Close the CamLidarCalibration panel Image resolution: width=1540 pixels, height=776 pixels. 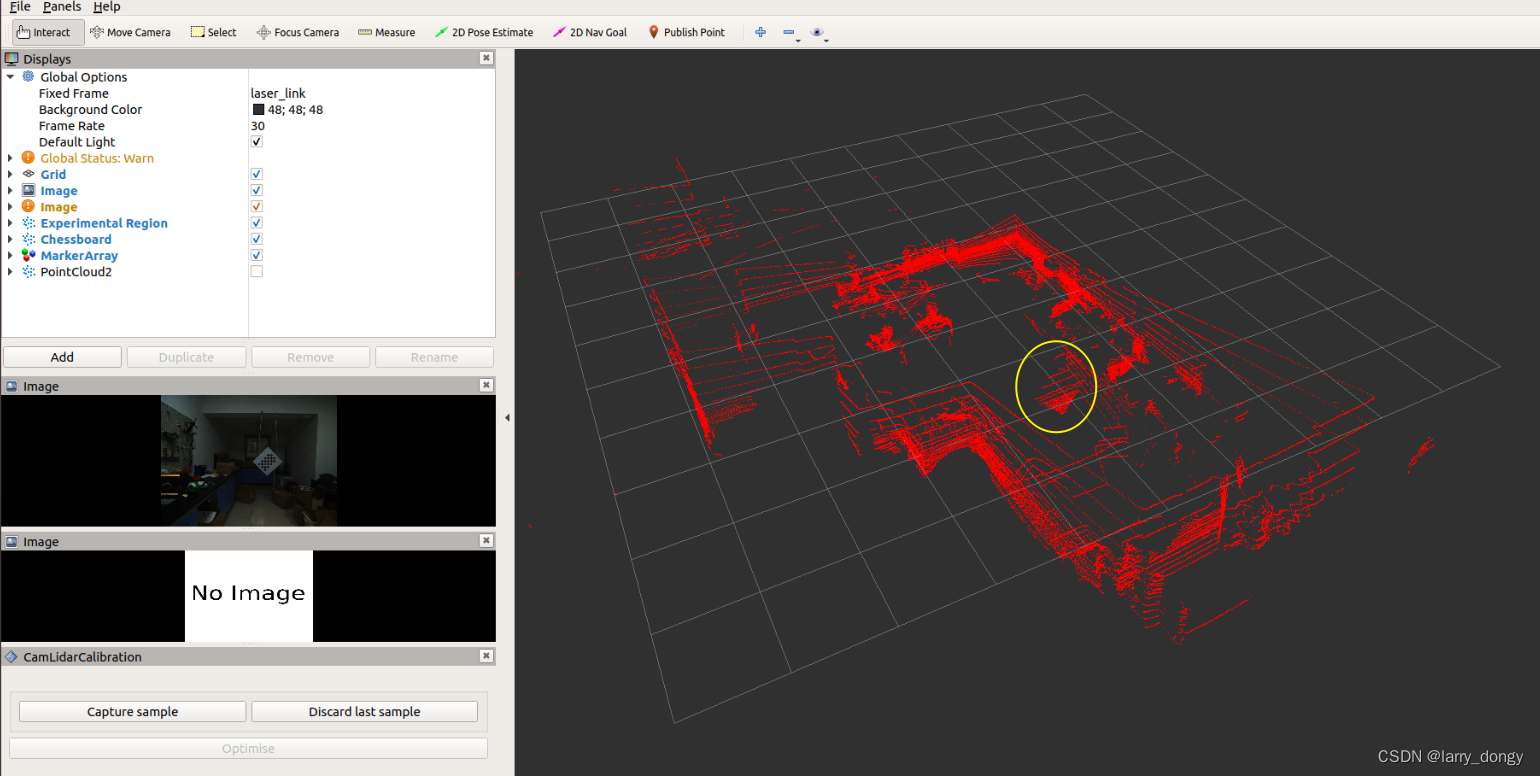coord(486,656)
